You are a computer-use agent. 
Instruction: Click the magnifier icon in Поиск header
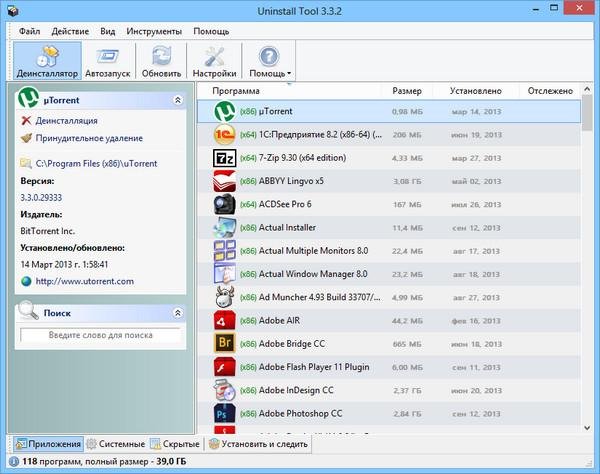point(28,310)
